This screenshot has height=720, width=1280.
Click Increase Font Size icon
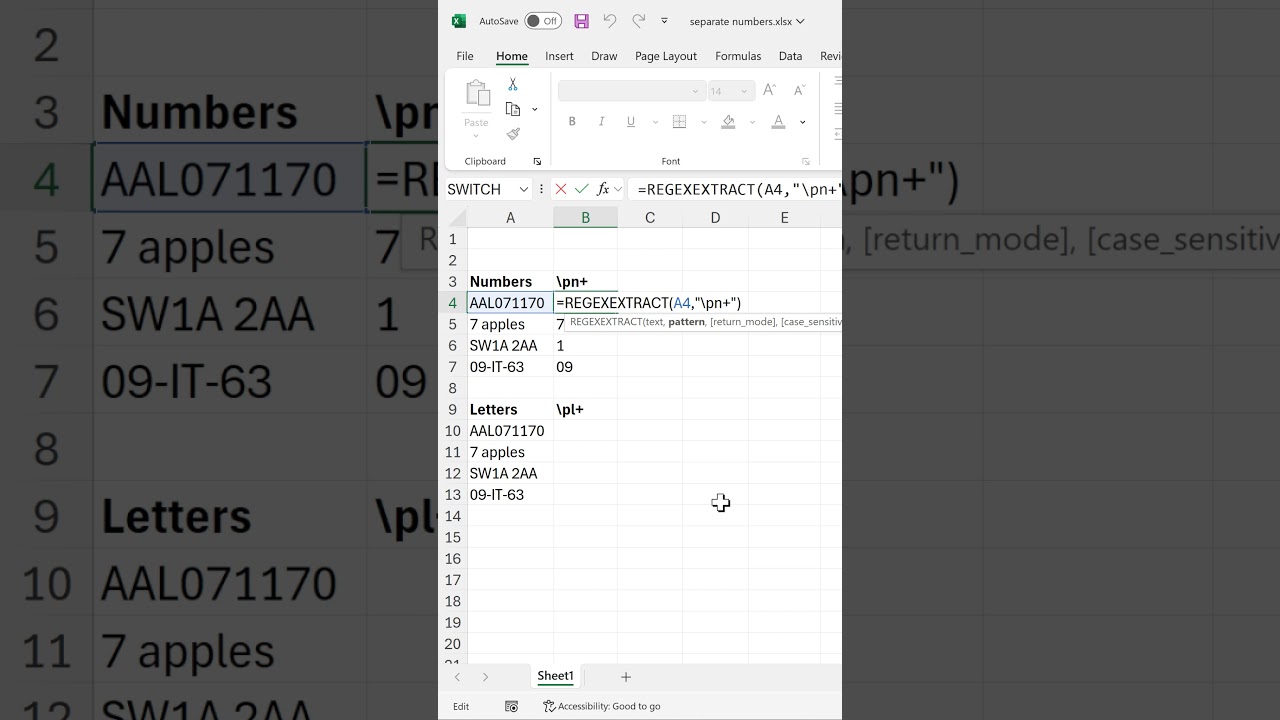pyautogui.click(x=769, y=90)
